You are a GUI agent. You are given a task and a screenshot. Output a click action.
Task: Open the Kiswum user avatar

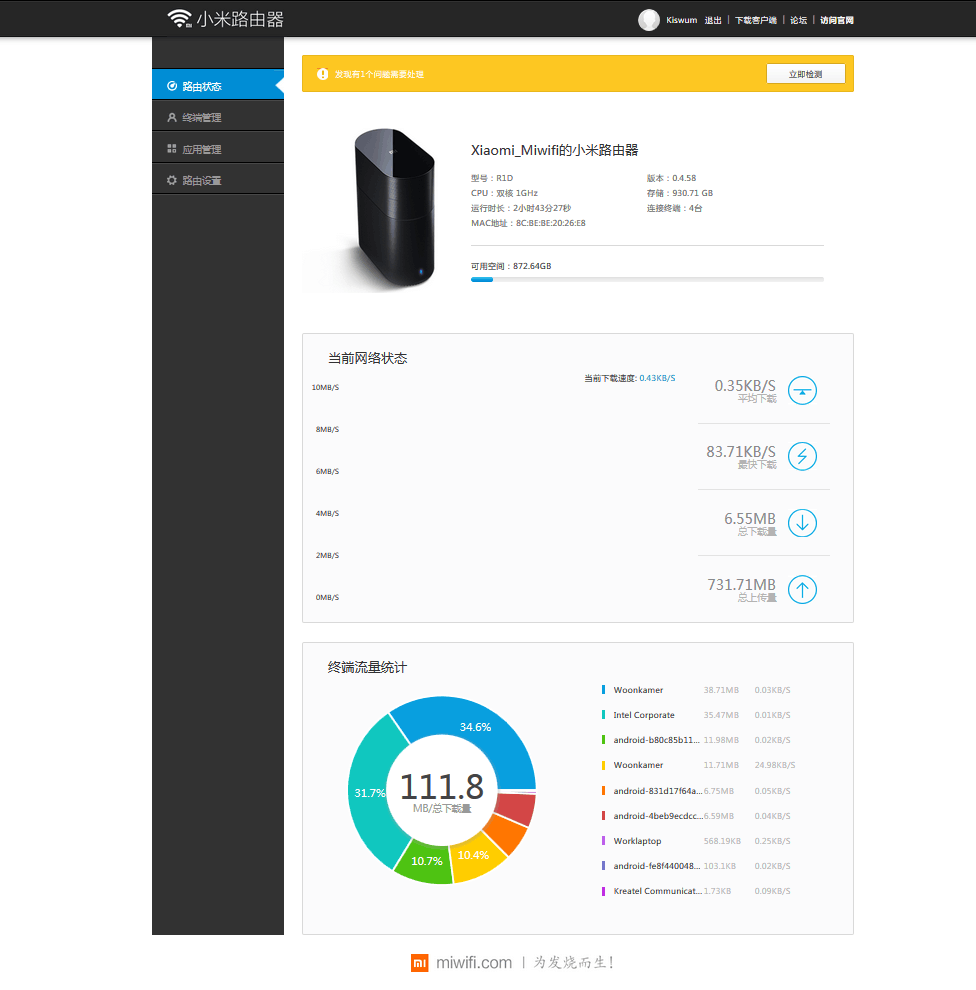pos(648,20)
